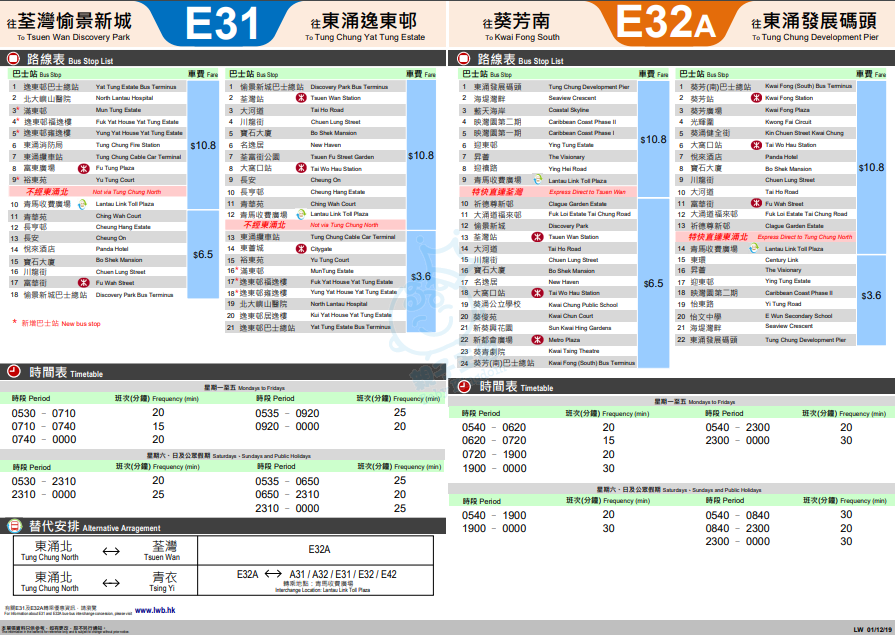Open the www.lwb.hk link
895x635 pixels.
tap(155, 610)
